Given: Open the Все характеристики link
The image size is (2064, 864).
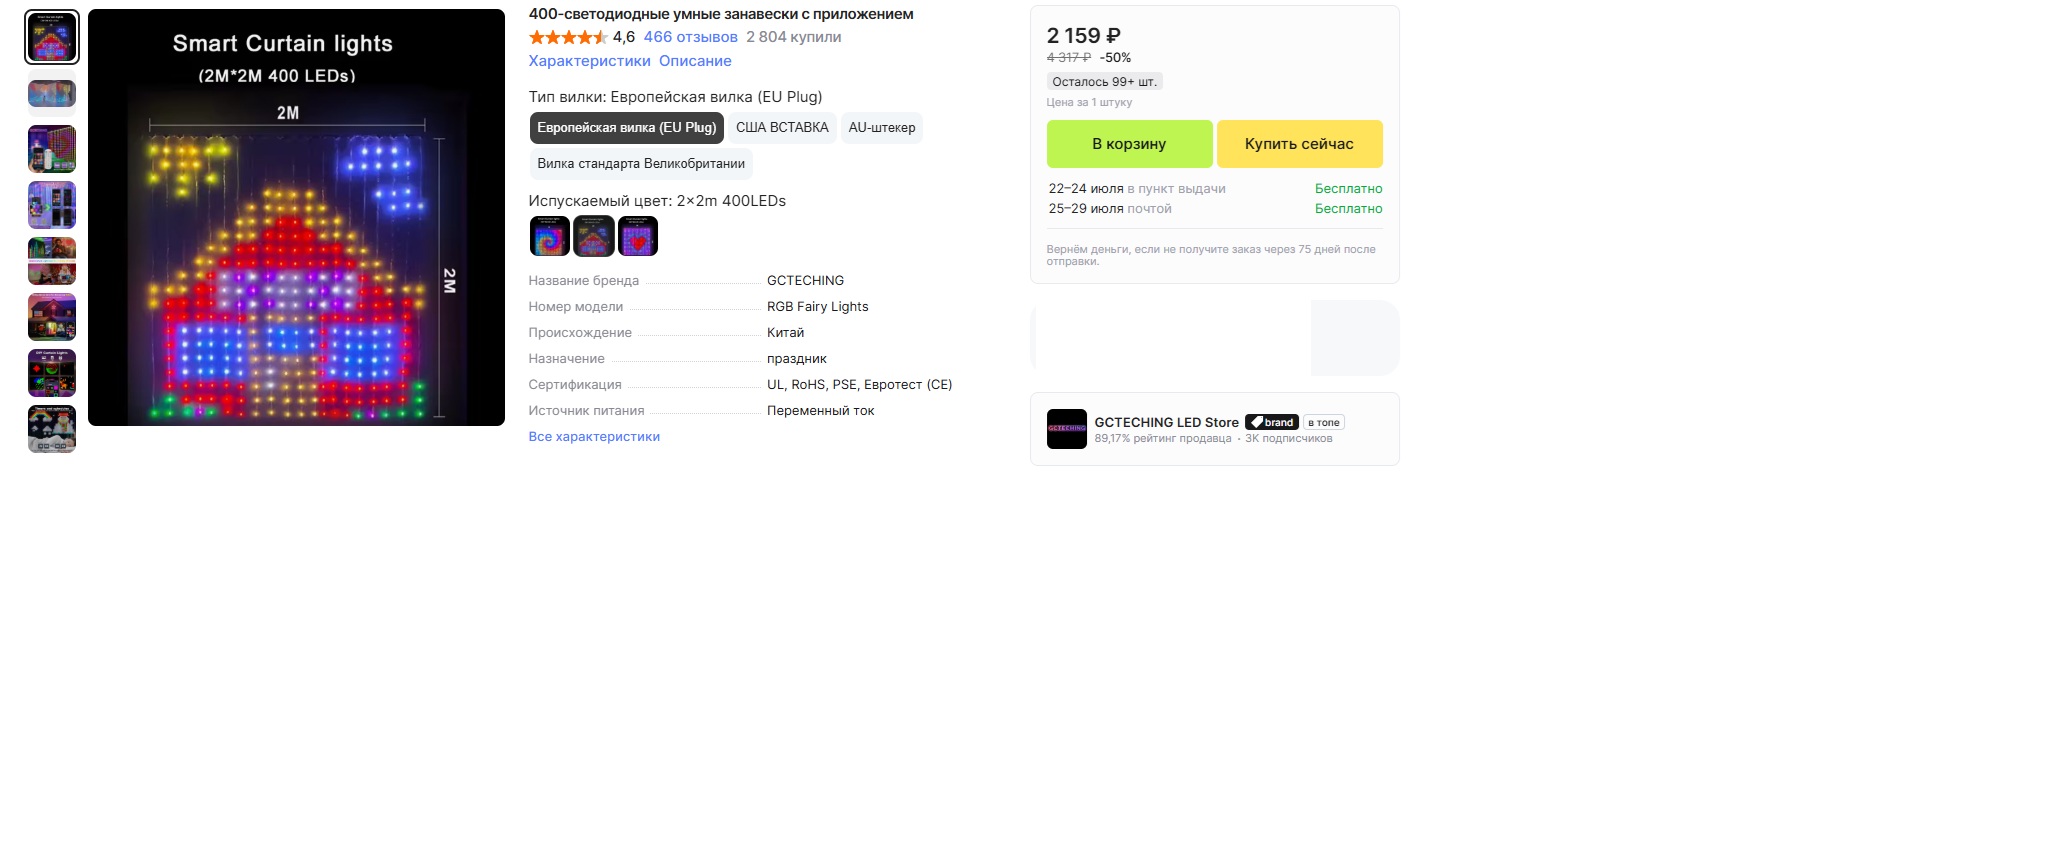Looking at the screenshot, I should (x=594, y=437).
